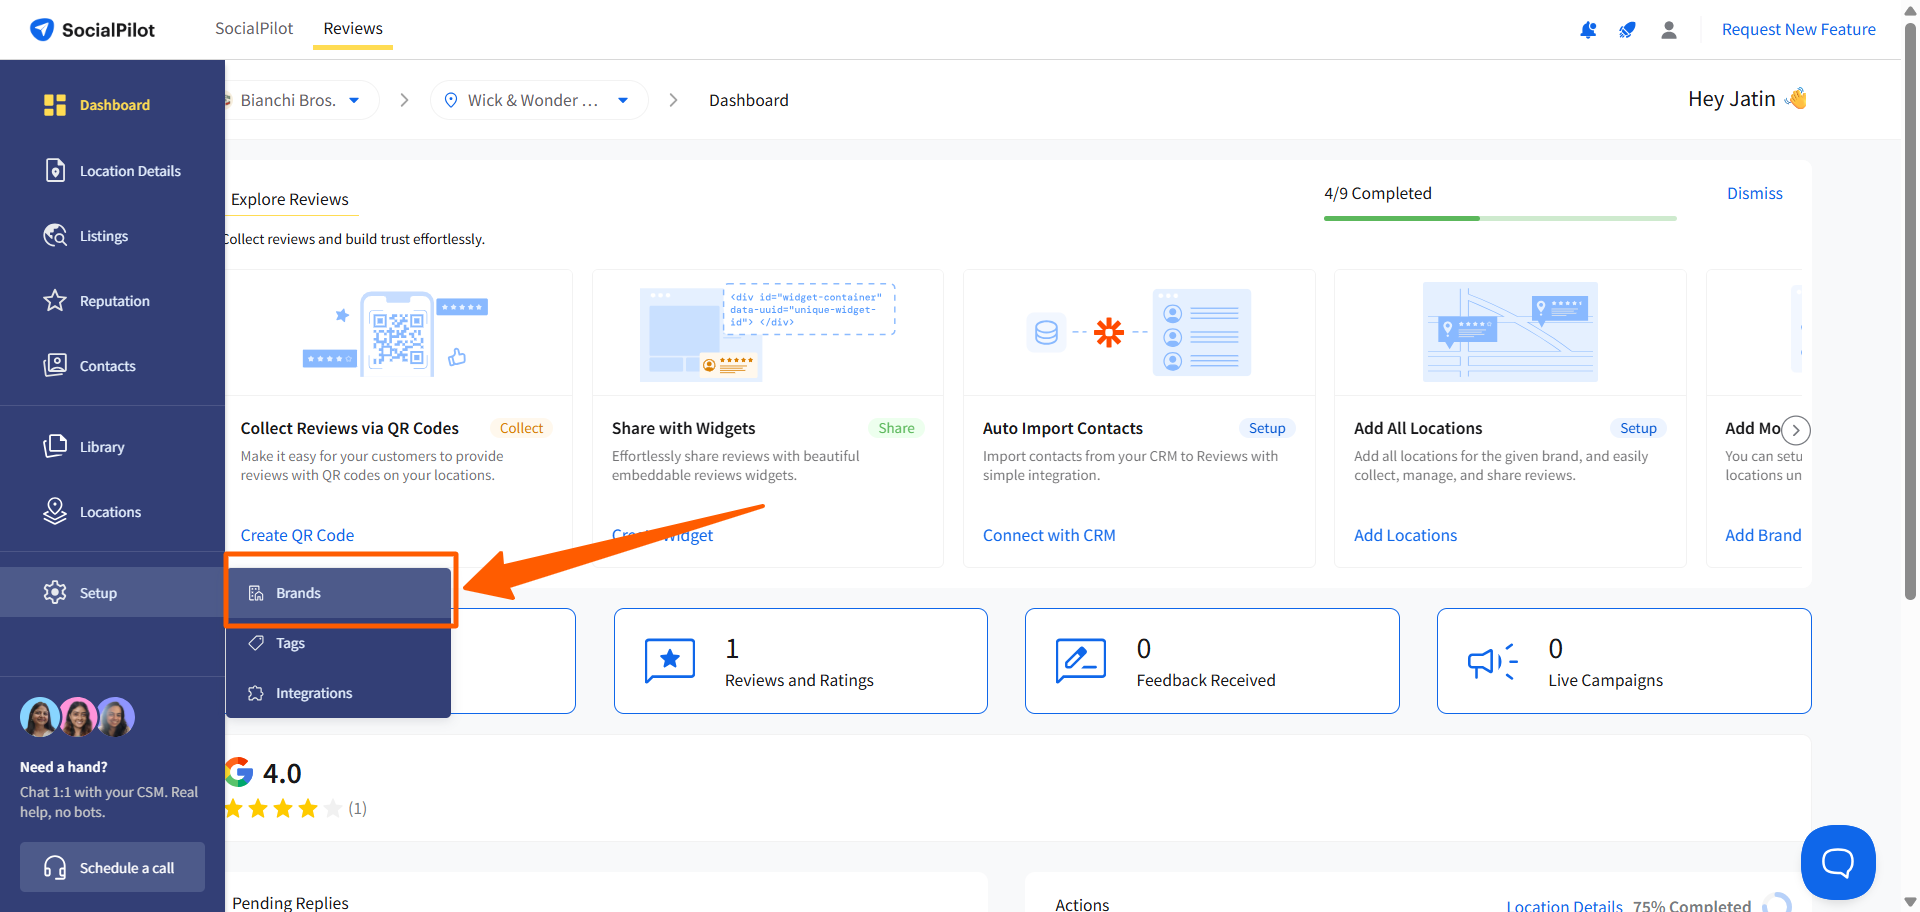
Task: Open Reputation in the sidebar
Action: coord(112,301)
